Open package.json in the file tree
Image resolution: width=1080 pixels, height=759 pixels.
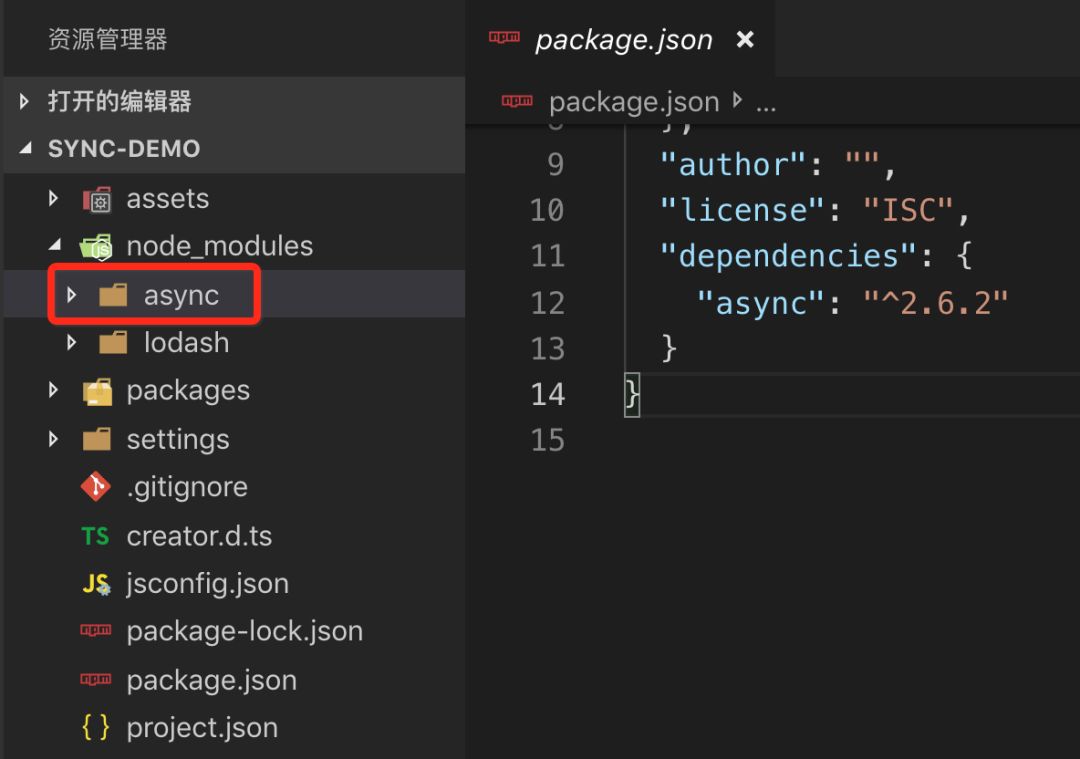pos(211,680)
